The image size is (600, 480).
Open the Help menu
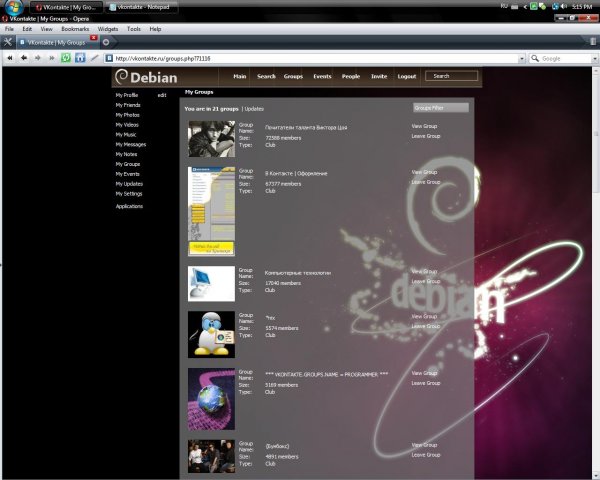(155, 29)
